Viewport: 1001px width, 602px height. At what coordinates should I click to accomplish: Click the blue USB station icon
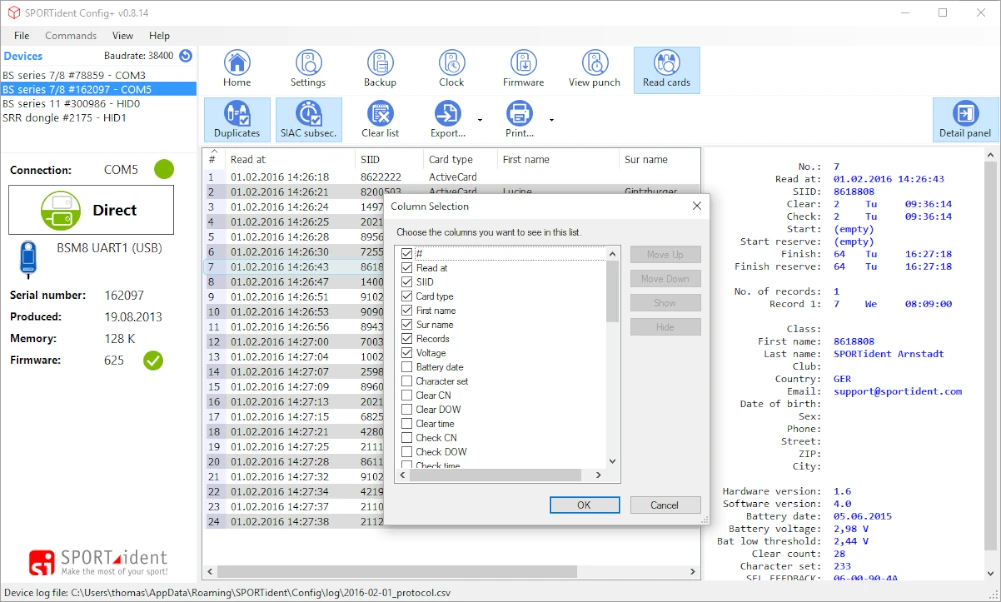[x=28, y=259]
